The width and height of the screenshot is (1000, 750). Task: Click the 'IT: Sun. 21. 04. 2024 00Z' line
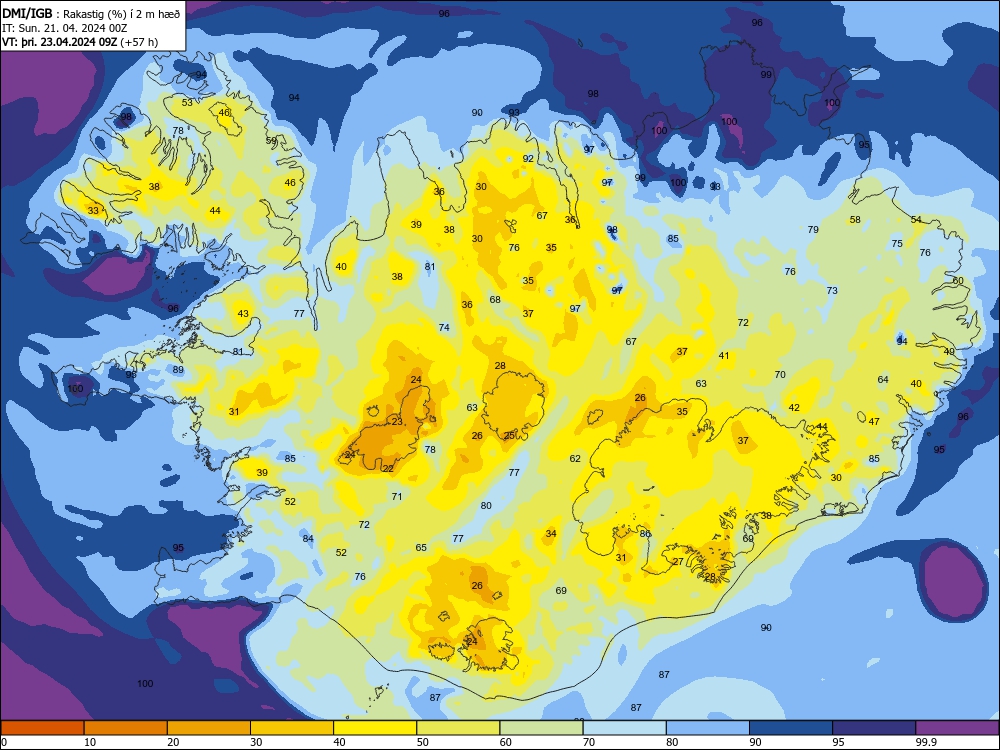pyautogui.click(x=64, y=28)
